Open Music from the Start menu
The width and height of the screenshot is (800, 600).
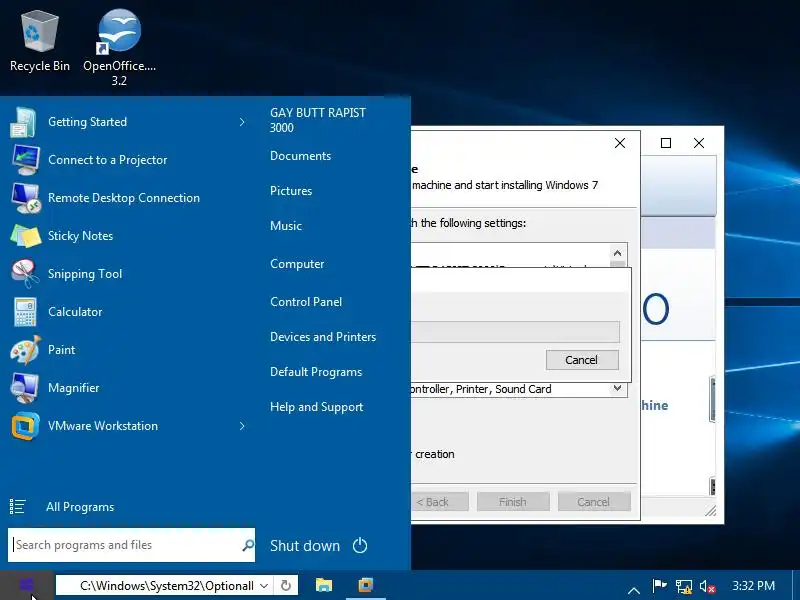coord(286,226)
